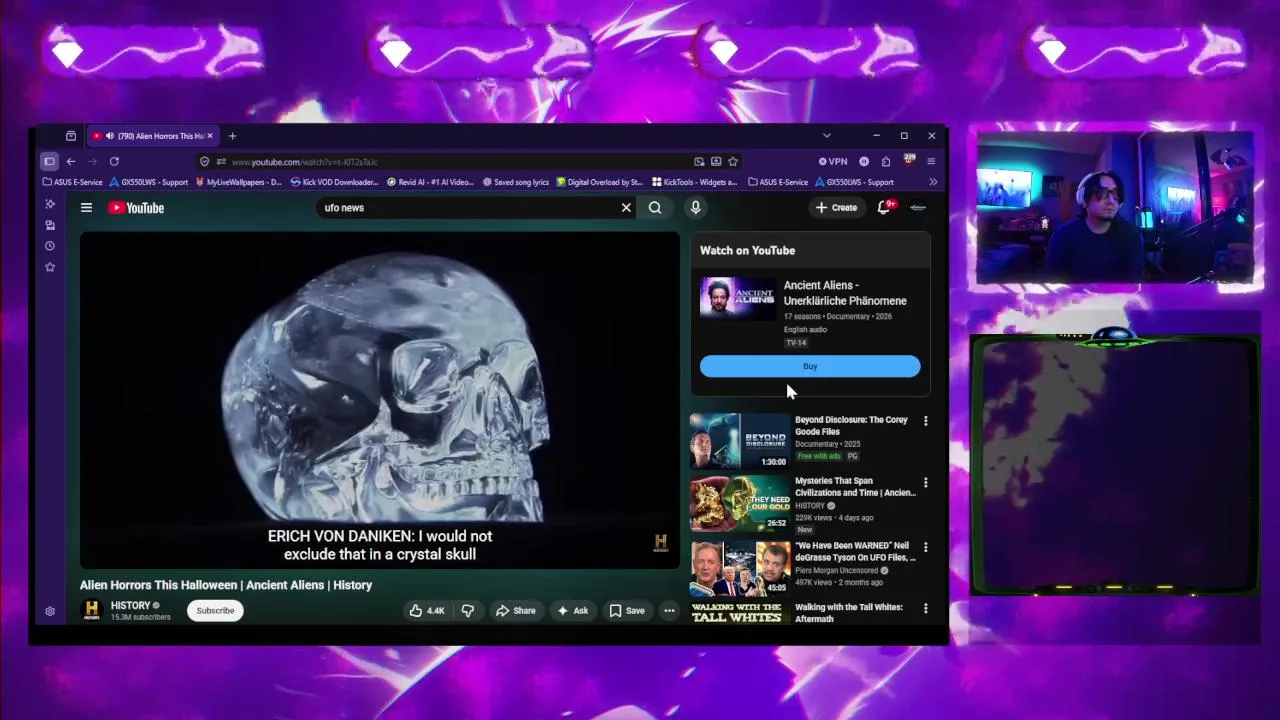Open the Saved song lyrics bookmark
The width and height of the screenshot is (1280, 720).
pyautogui.click(x=515, y=182)
